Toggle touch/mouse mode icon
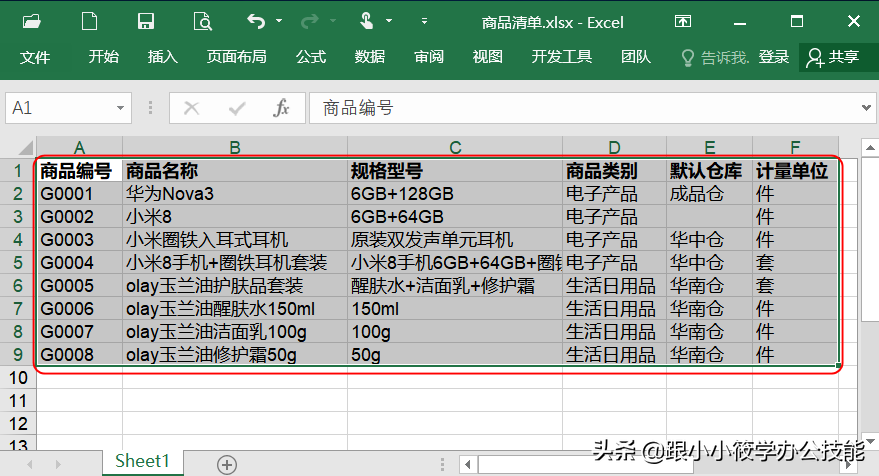879x476 pixels. [x=366, y=21]
